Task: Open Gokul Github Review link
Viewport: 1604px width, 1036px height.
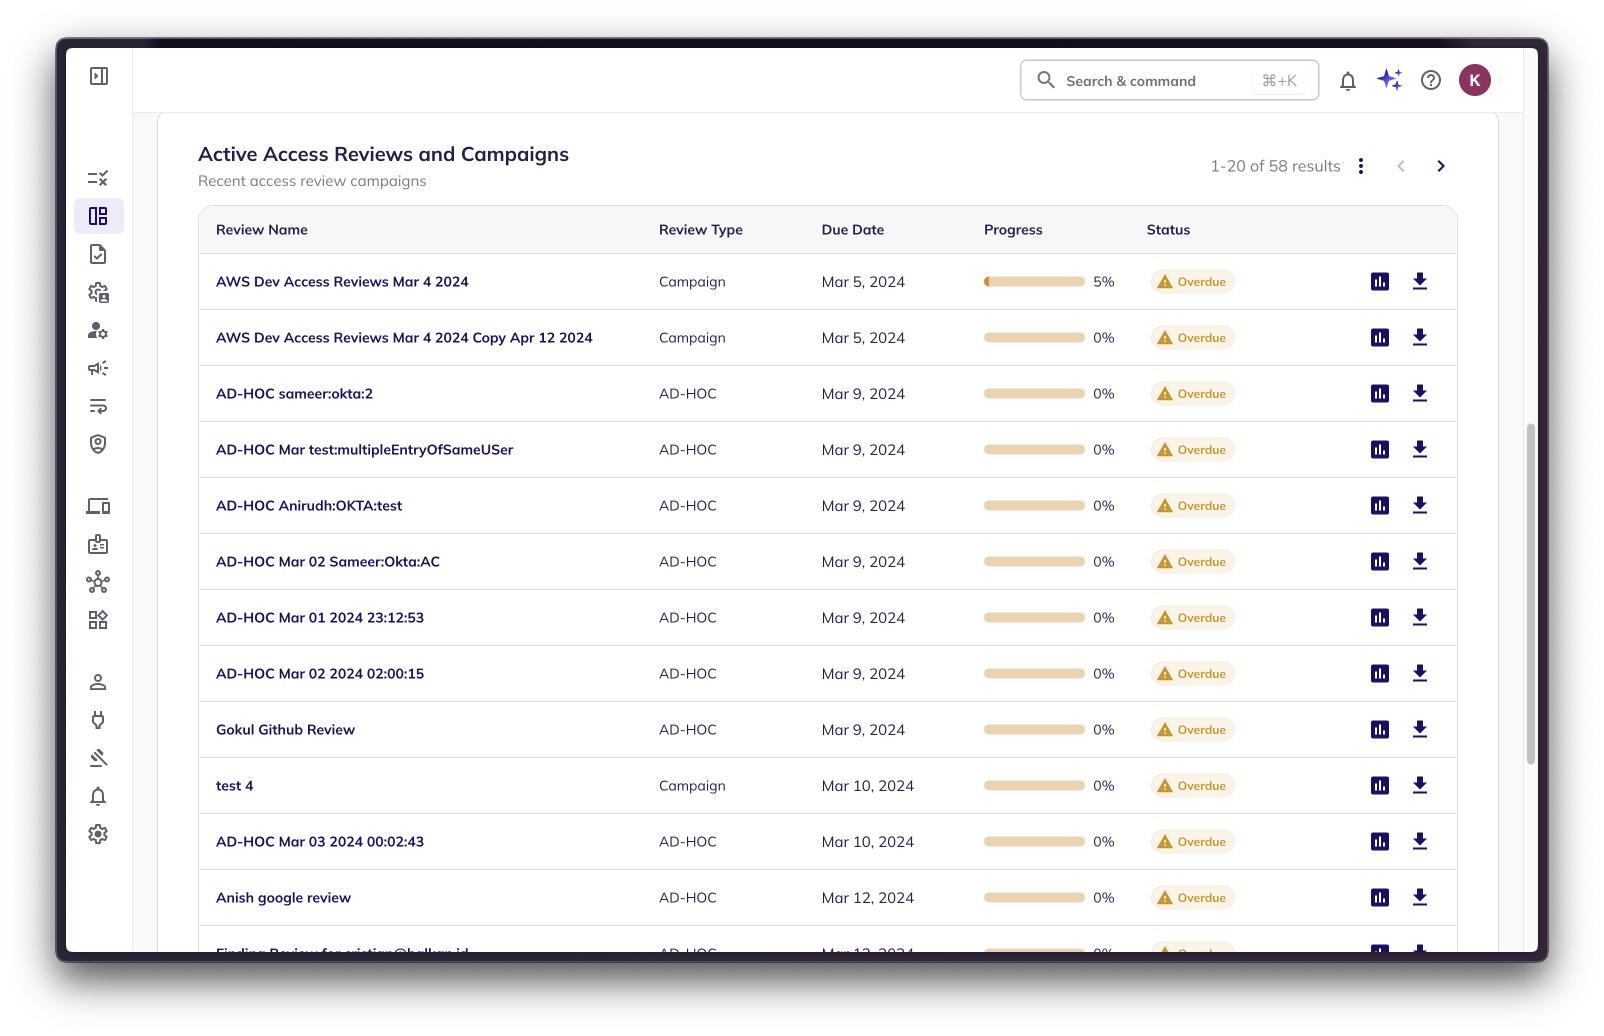Action: [285, 730]
